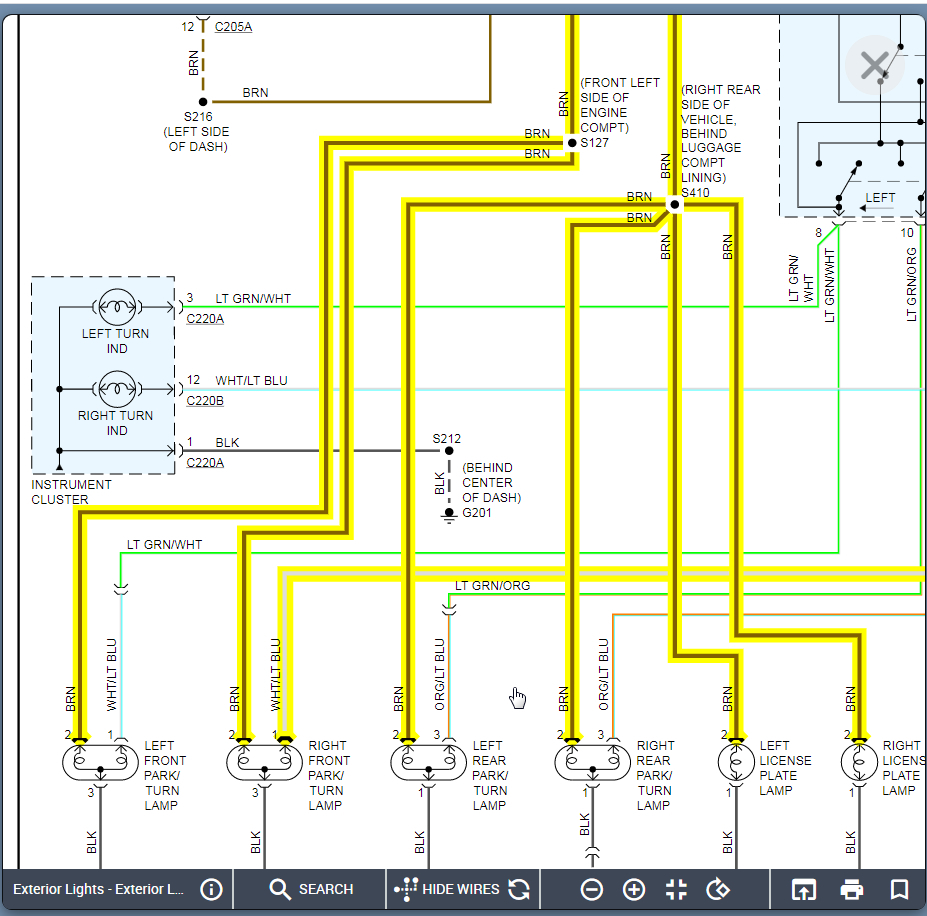Zoom out using the minus icon
927x916 pixels.
click(592, 889)
